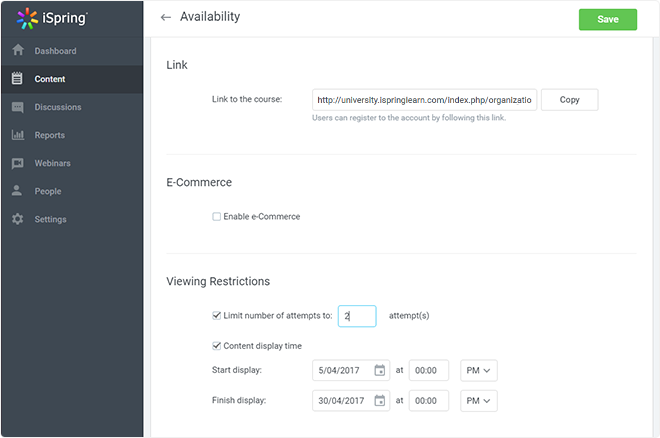
Task: Click the attempts number input field
Action: [357, 316]
